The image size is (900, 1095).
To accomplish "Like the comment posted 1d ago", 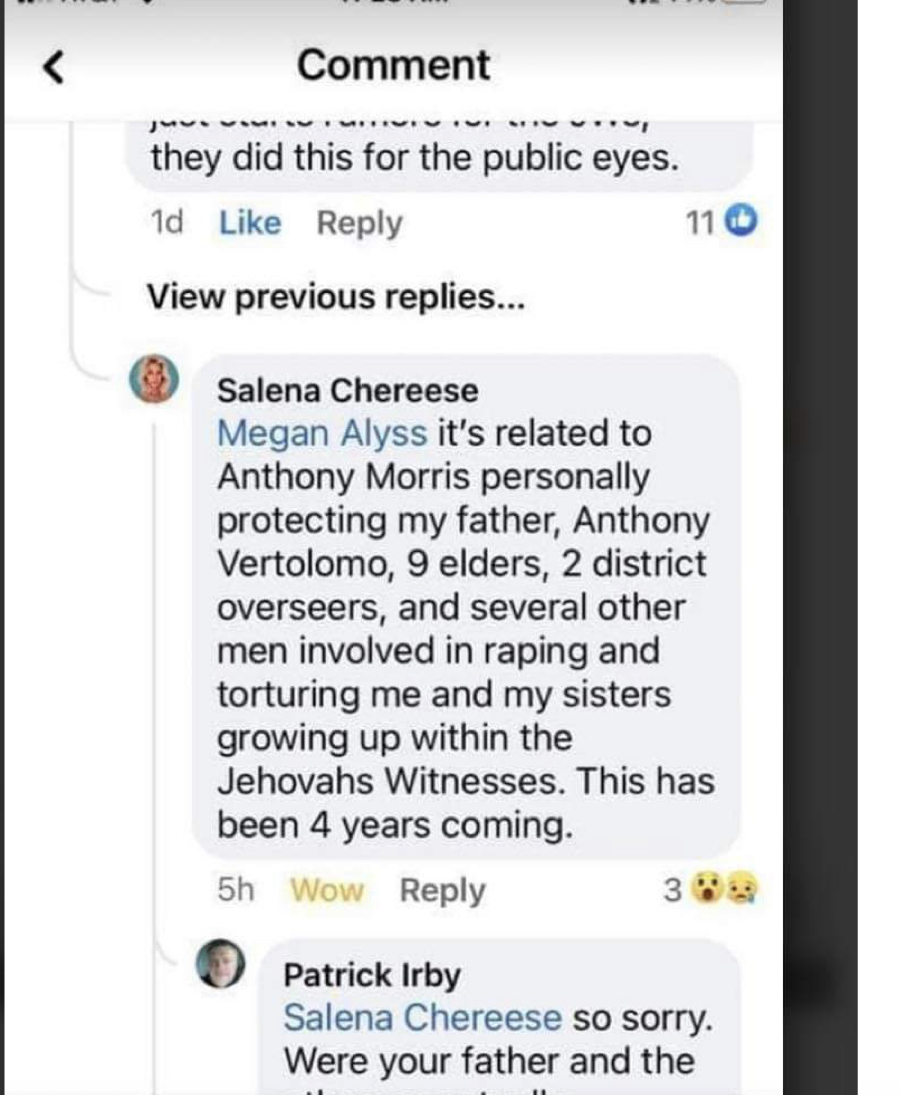I will (x=250, y=223).
